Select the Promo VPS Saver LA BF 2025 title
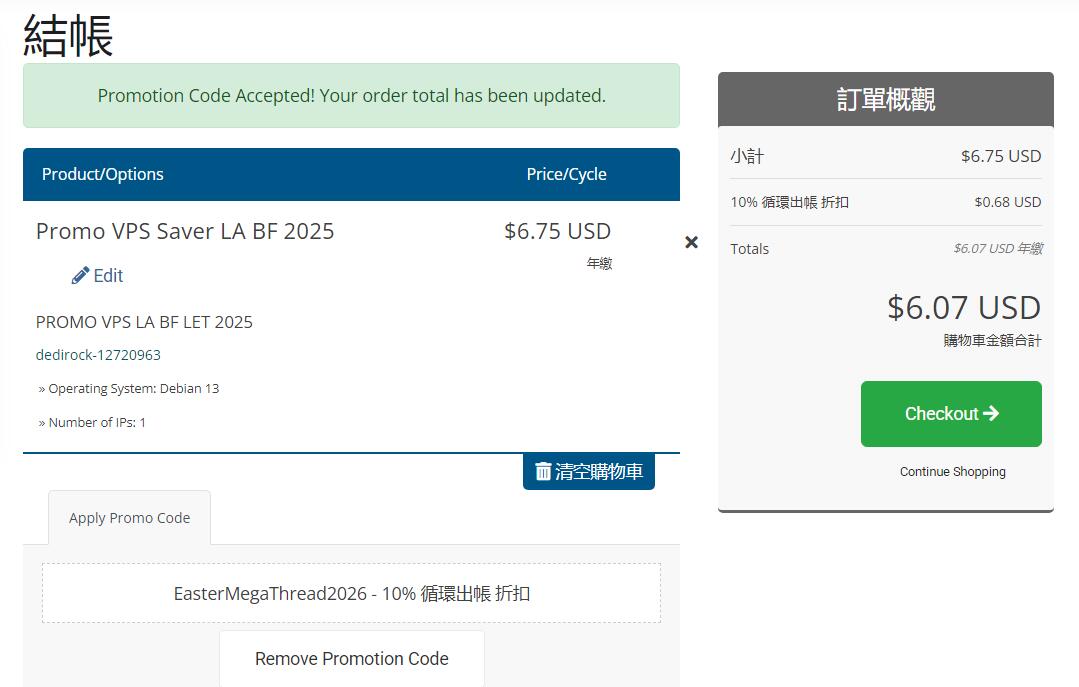The width and height of the screenshot is (1079, 687). [x=185, y=231]
